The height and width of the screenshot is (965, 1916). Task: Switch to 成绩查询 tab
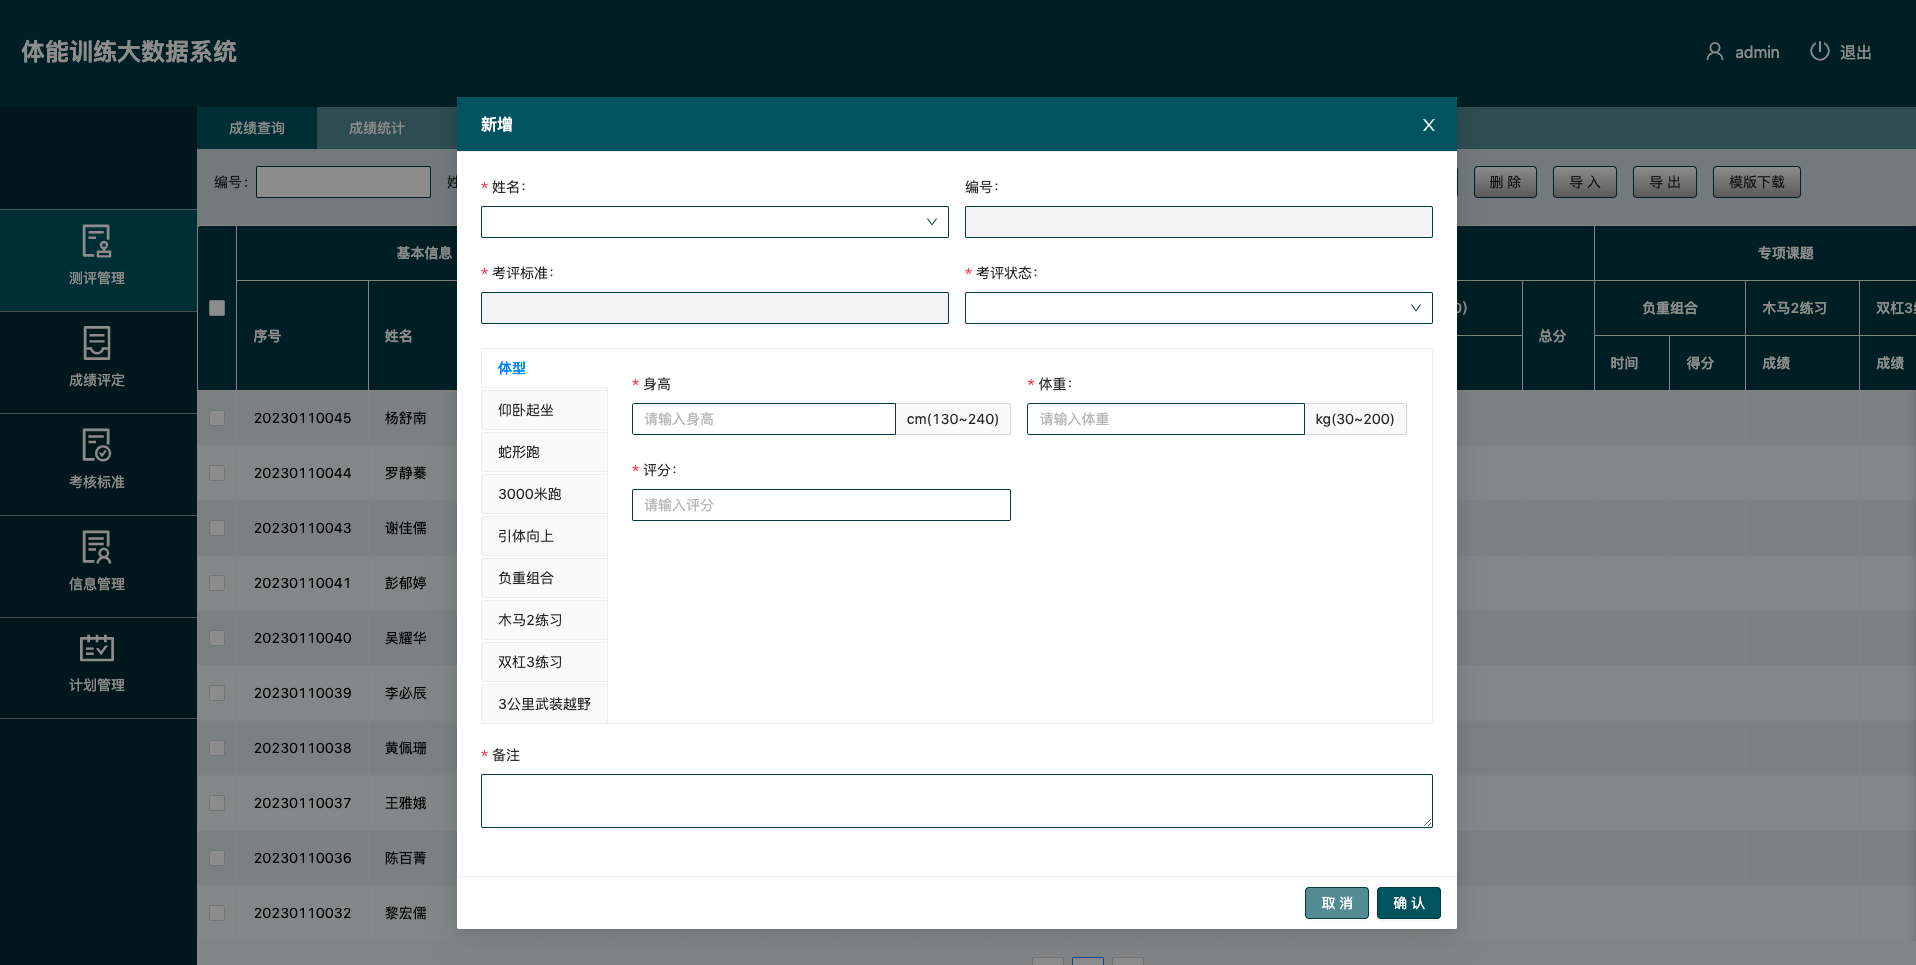257,128
